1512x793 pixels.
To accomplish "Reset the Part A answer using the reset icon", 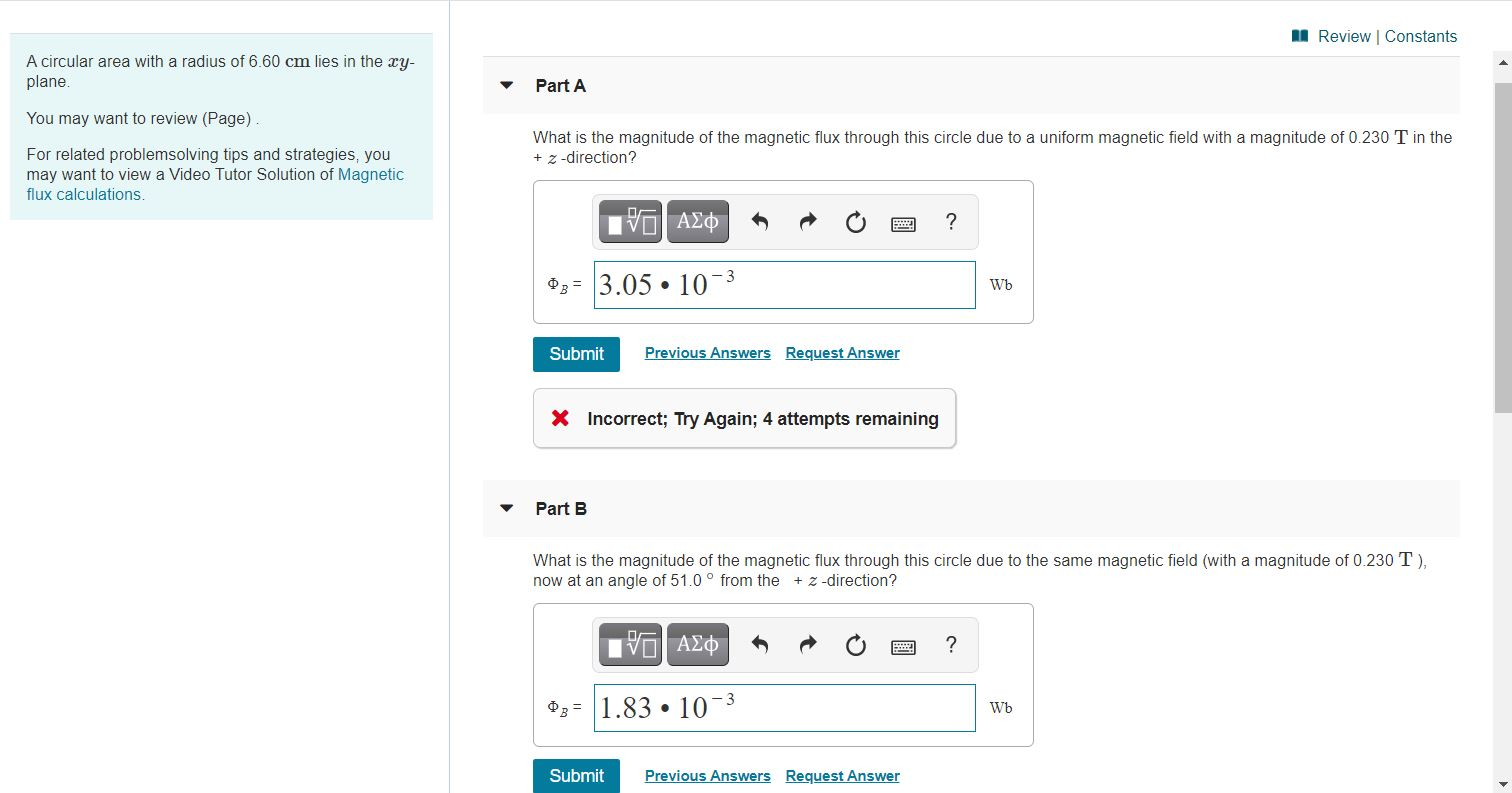I will [x=855, y=221].
